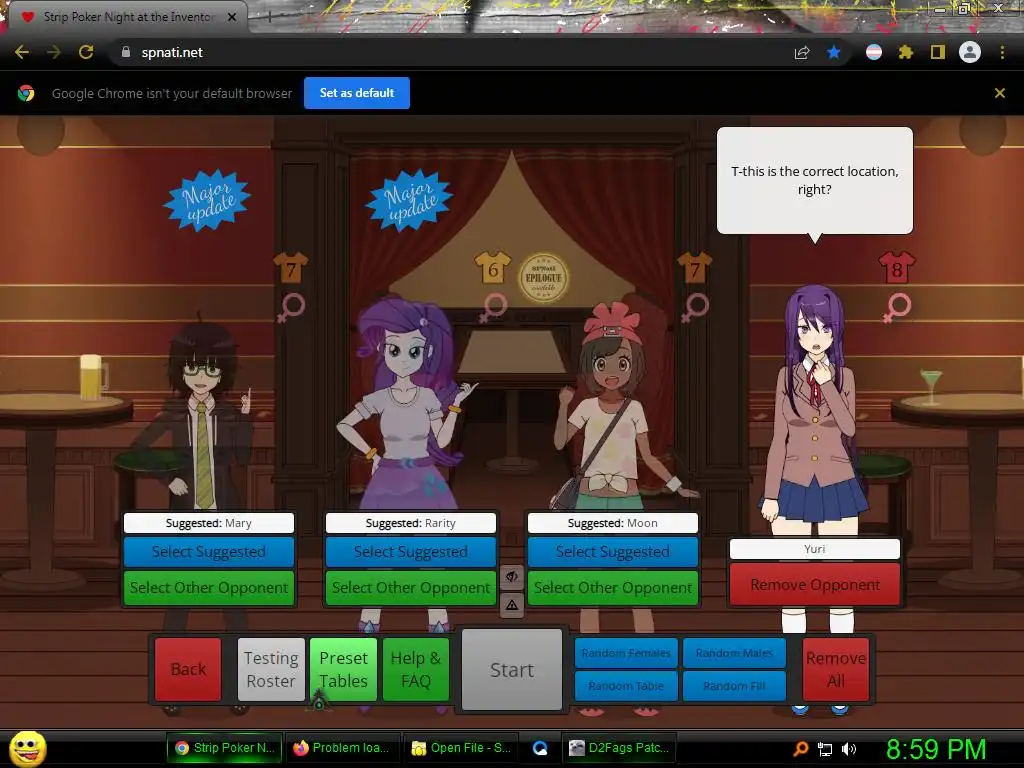Select Other Opponent in Rarity's slot

pyautogui.click(x=411, y=588)
